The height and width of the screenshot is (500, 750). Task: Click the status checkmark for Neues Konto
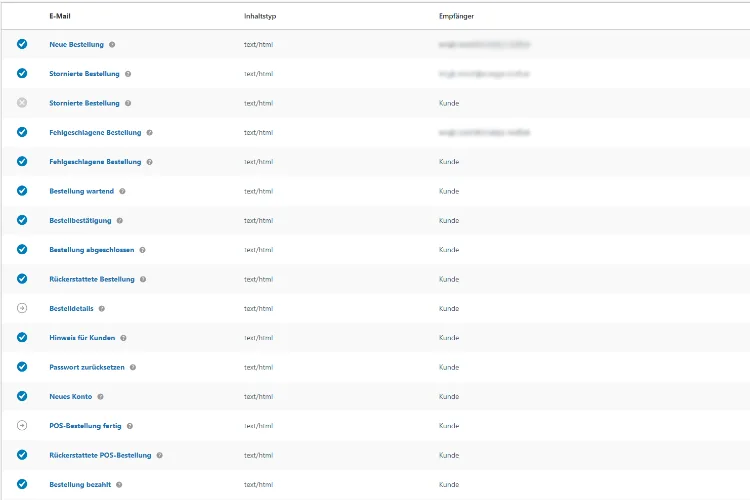[22, 396]
